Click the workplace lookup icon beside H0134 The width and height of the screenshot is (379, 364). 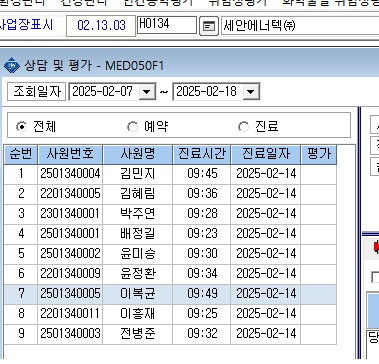click(x=209, y=26)
